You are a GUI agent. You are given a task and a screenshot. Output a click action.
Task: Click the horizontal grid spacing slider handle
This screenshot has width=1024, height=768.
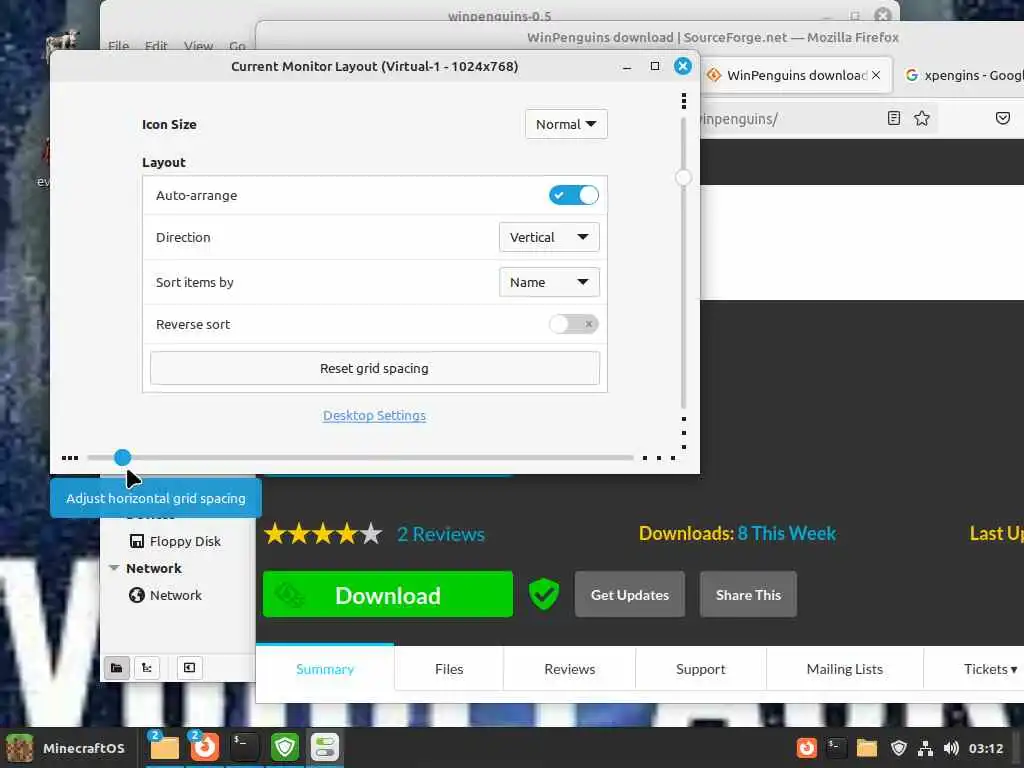[122, 457]
